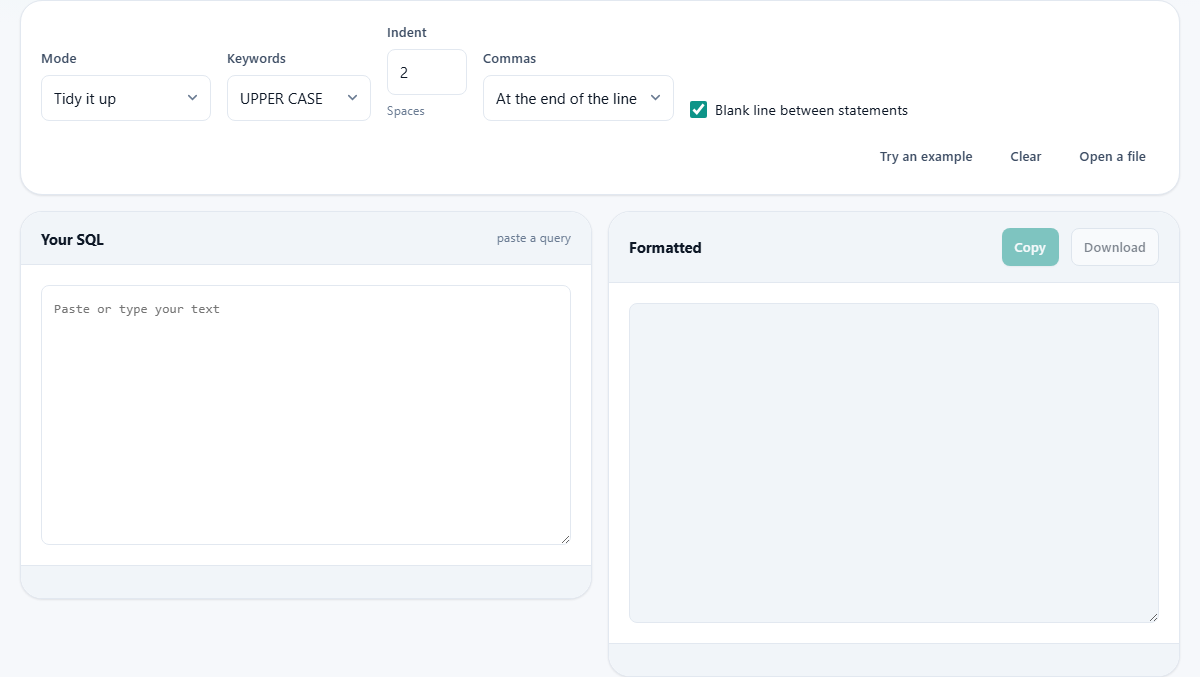Click the Copy button

point(1030,247)
